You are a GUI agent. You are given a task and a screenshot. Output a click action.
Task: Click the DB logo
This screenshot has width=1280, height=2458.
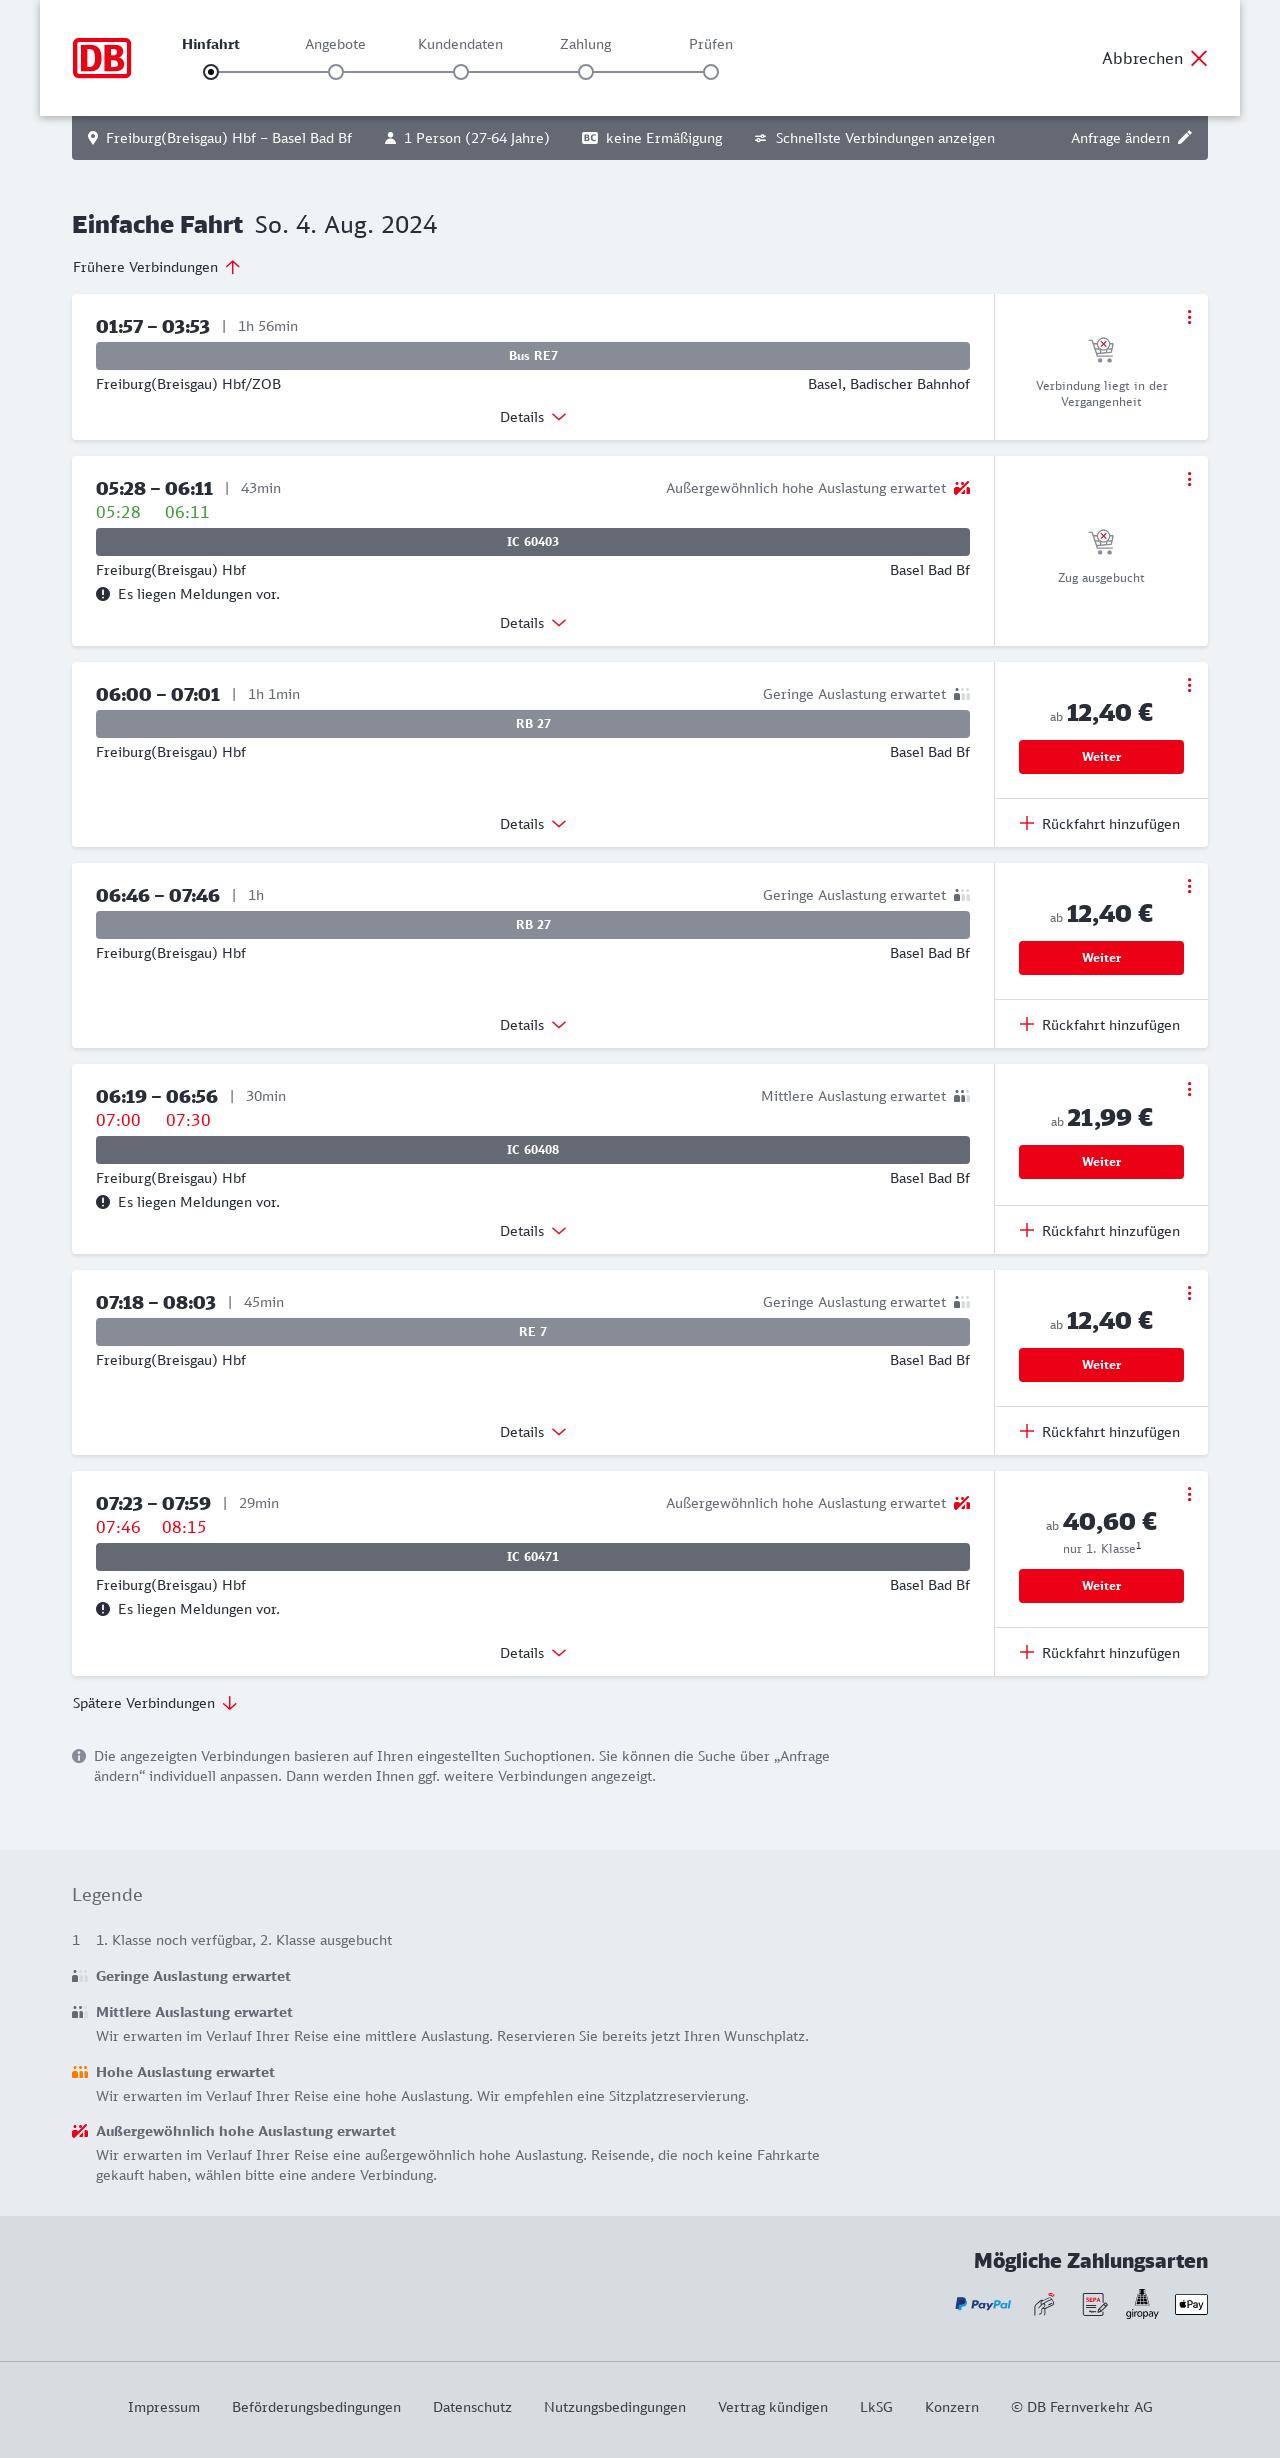tap(102, 58)
